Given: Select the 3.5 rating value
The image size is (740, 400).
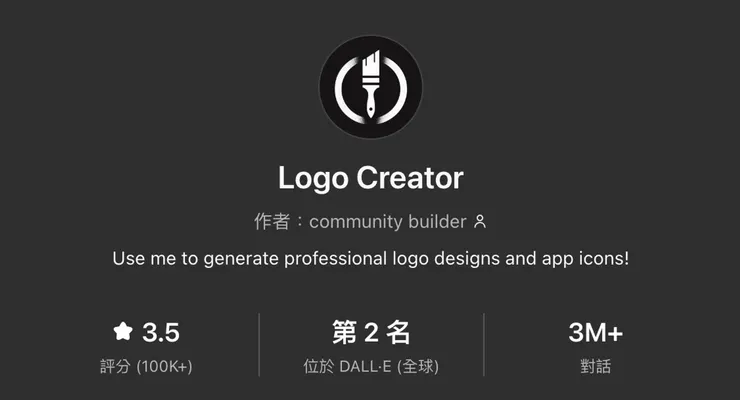Looking at the screenshot, I should [x=161, y=332].
